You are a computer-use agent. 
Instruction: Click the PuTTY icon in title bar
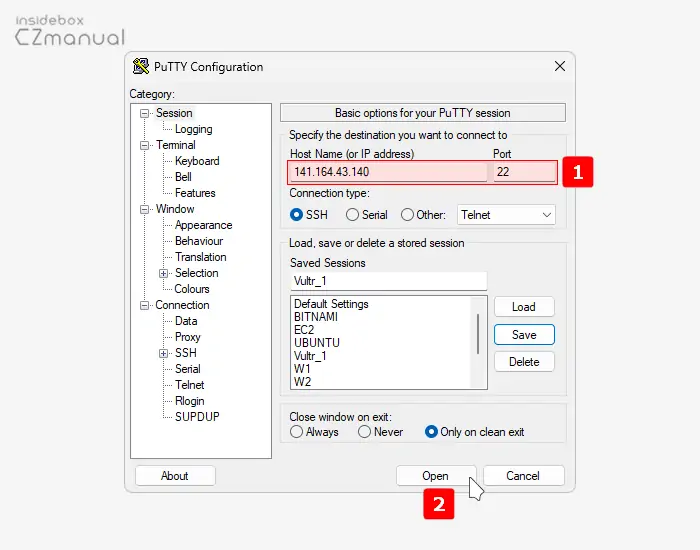pyautogui.click(x=142, y=67)
